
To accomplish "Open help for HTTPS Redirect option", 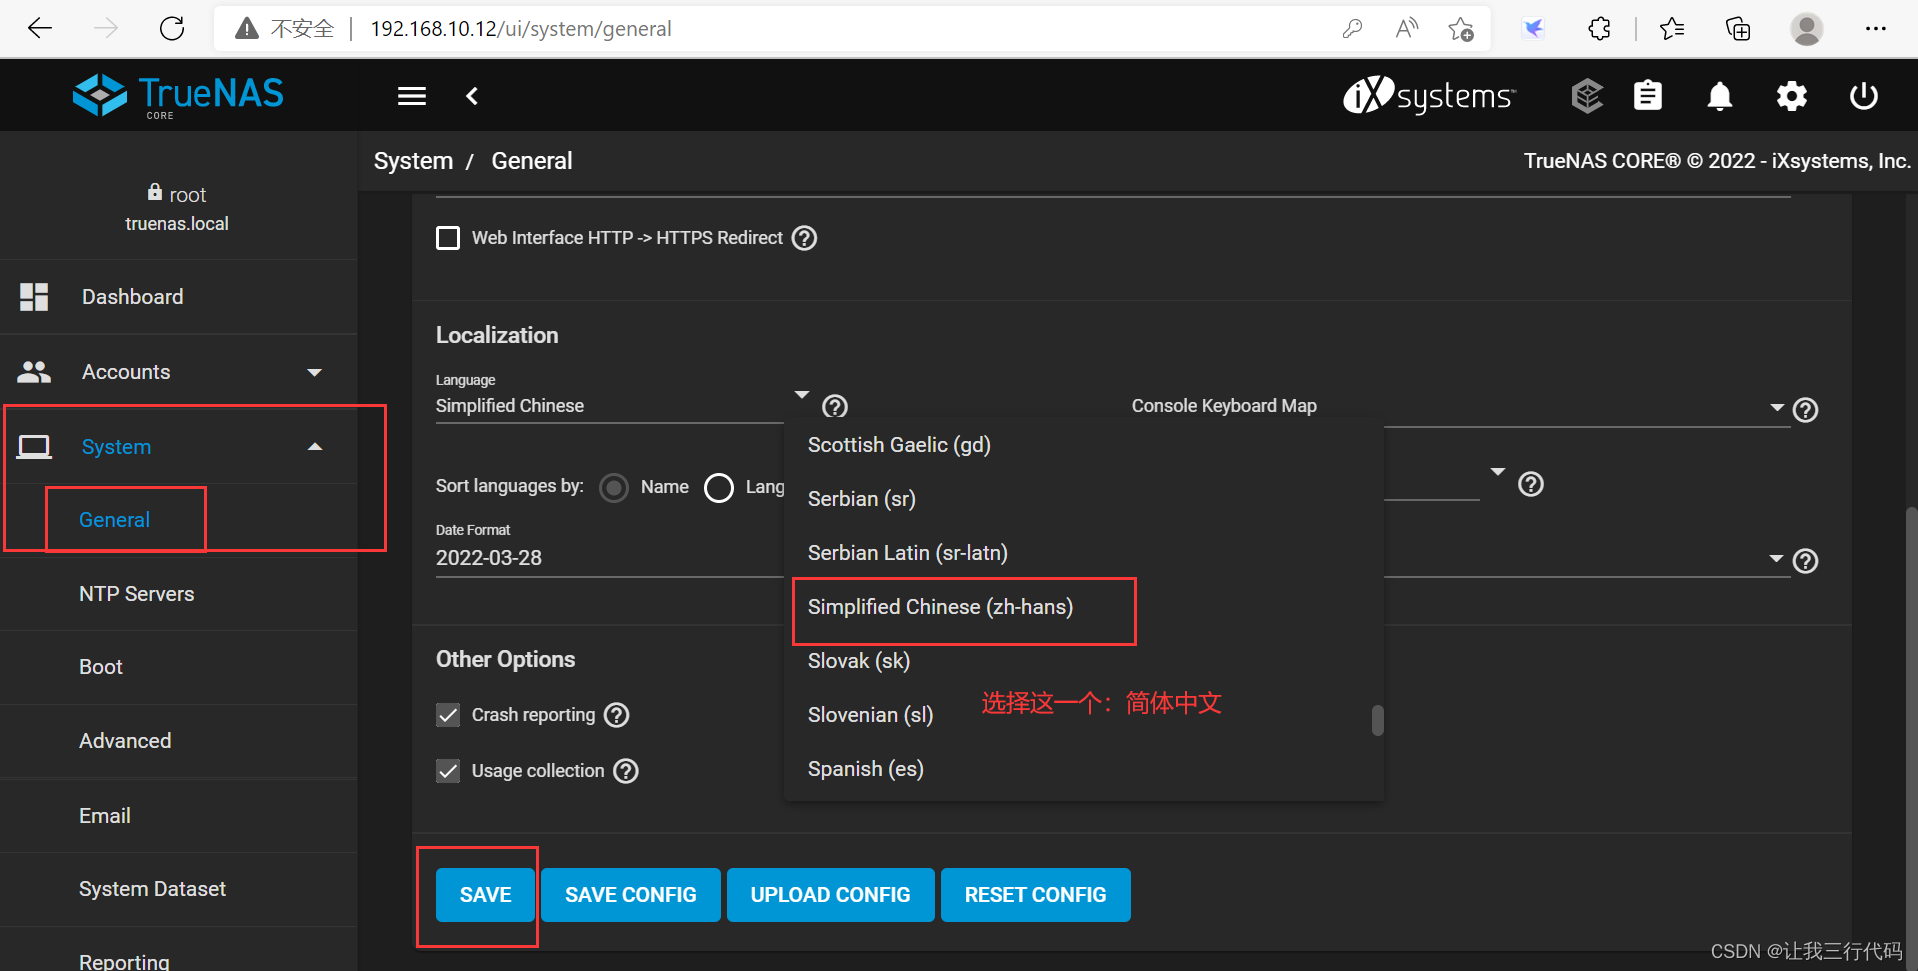I will point(804,238).
